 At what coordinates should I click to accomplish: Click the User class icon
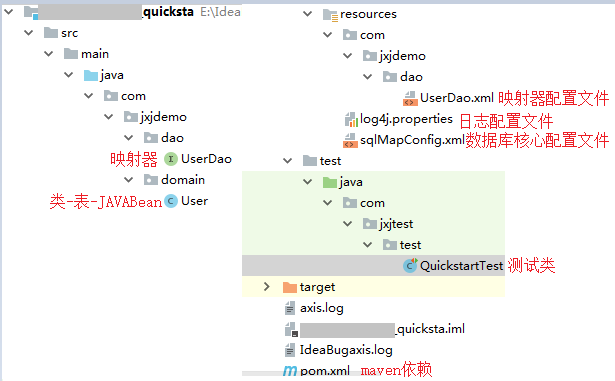[171, 201]
